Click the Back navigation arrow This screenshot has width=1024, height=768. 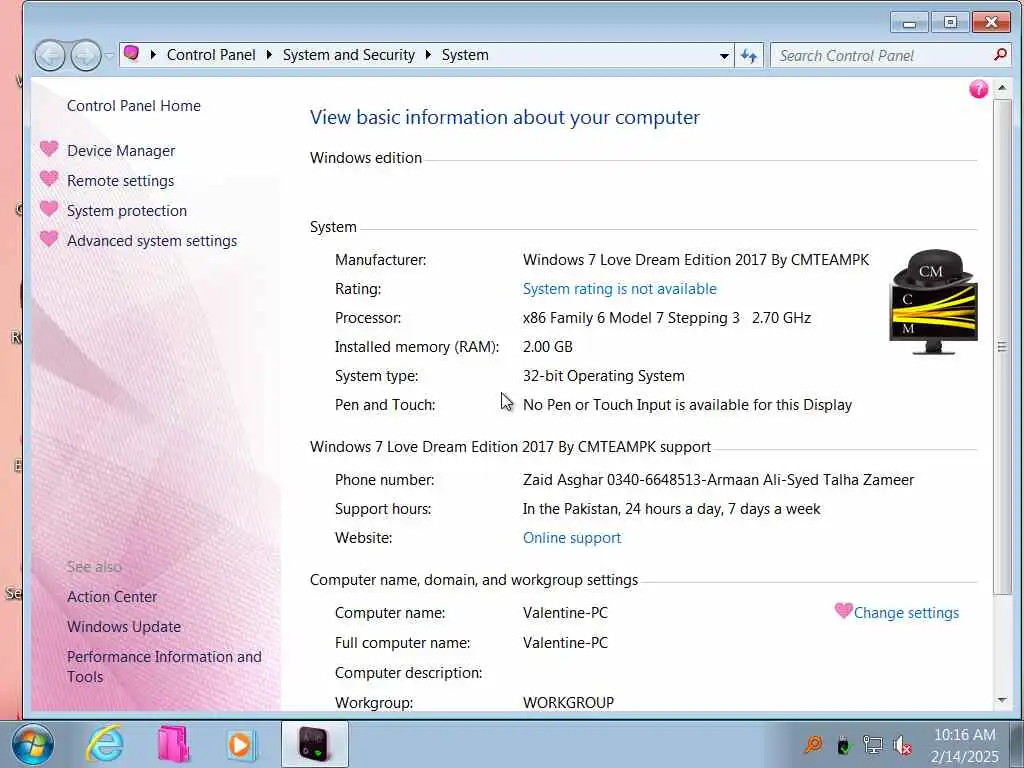pos(50,56)
